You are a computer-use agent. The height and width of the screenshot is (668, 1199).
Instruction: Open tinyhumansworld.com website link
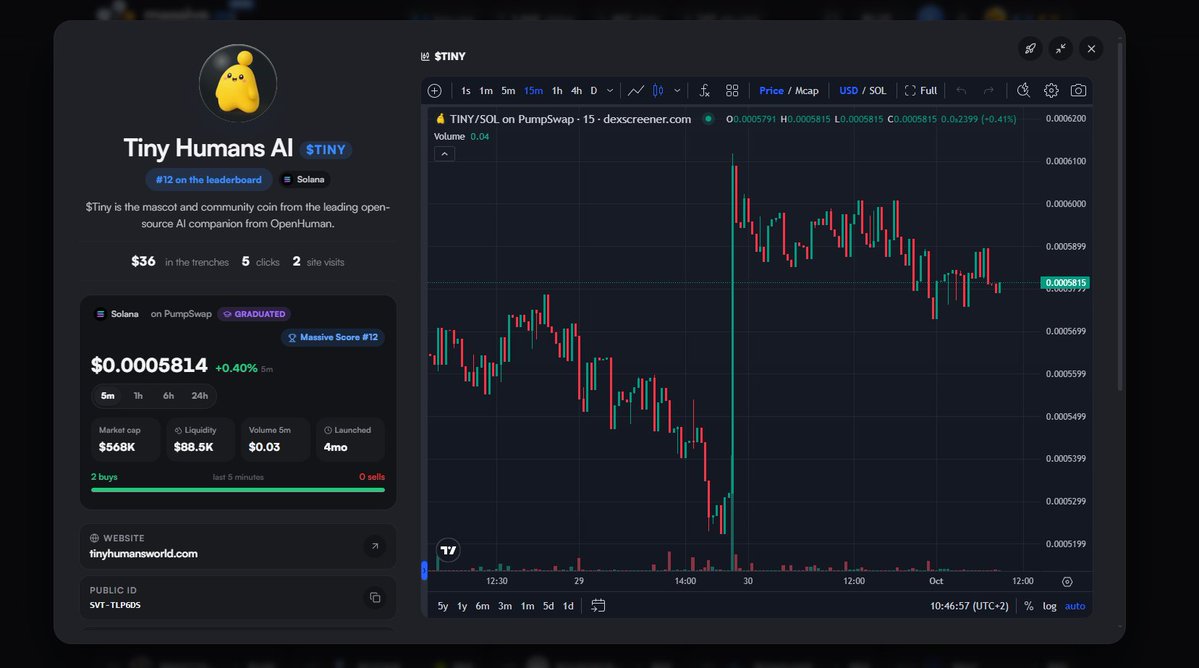(x=143, y=554)
